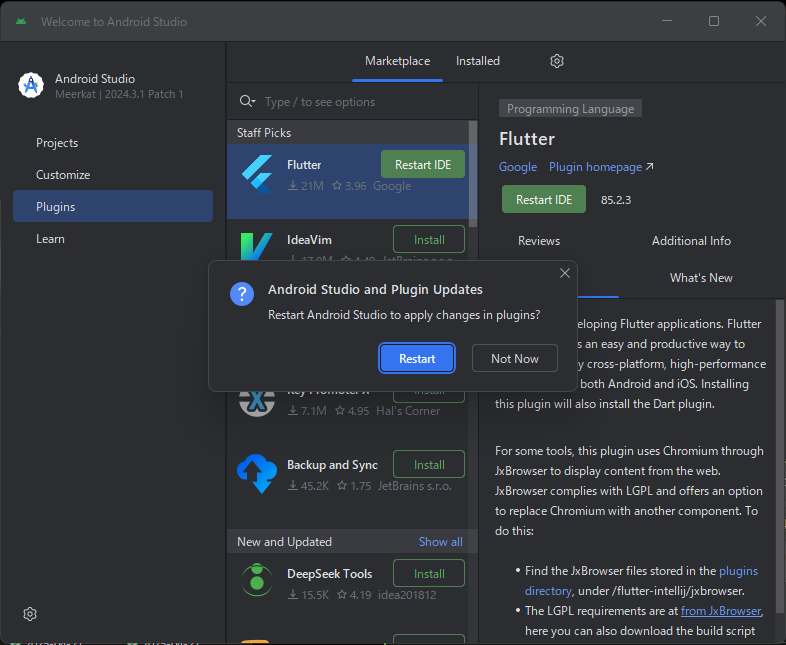Screen dimensions: 786x645
Task: Minimize the Android Studio welcome window
Action: coord(667,21)
